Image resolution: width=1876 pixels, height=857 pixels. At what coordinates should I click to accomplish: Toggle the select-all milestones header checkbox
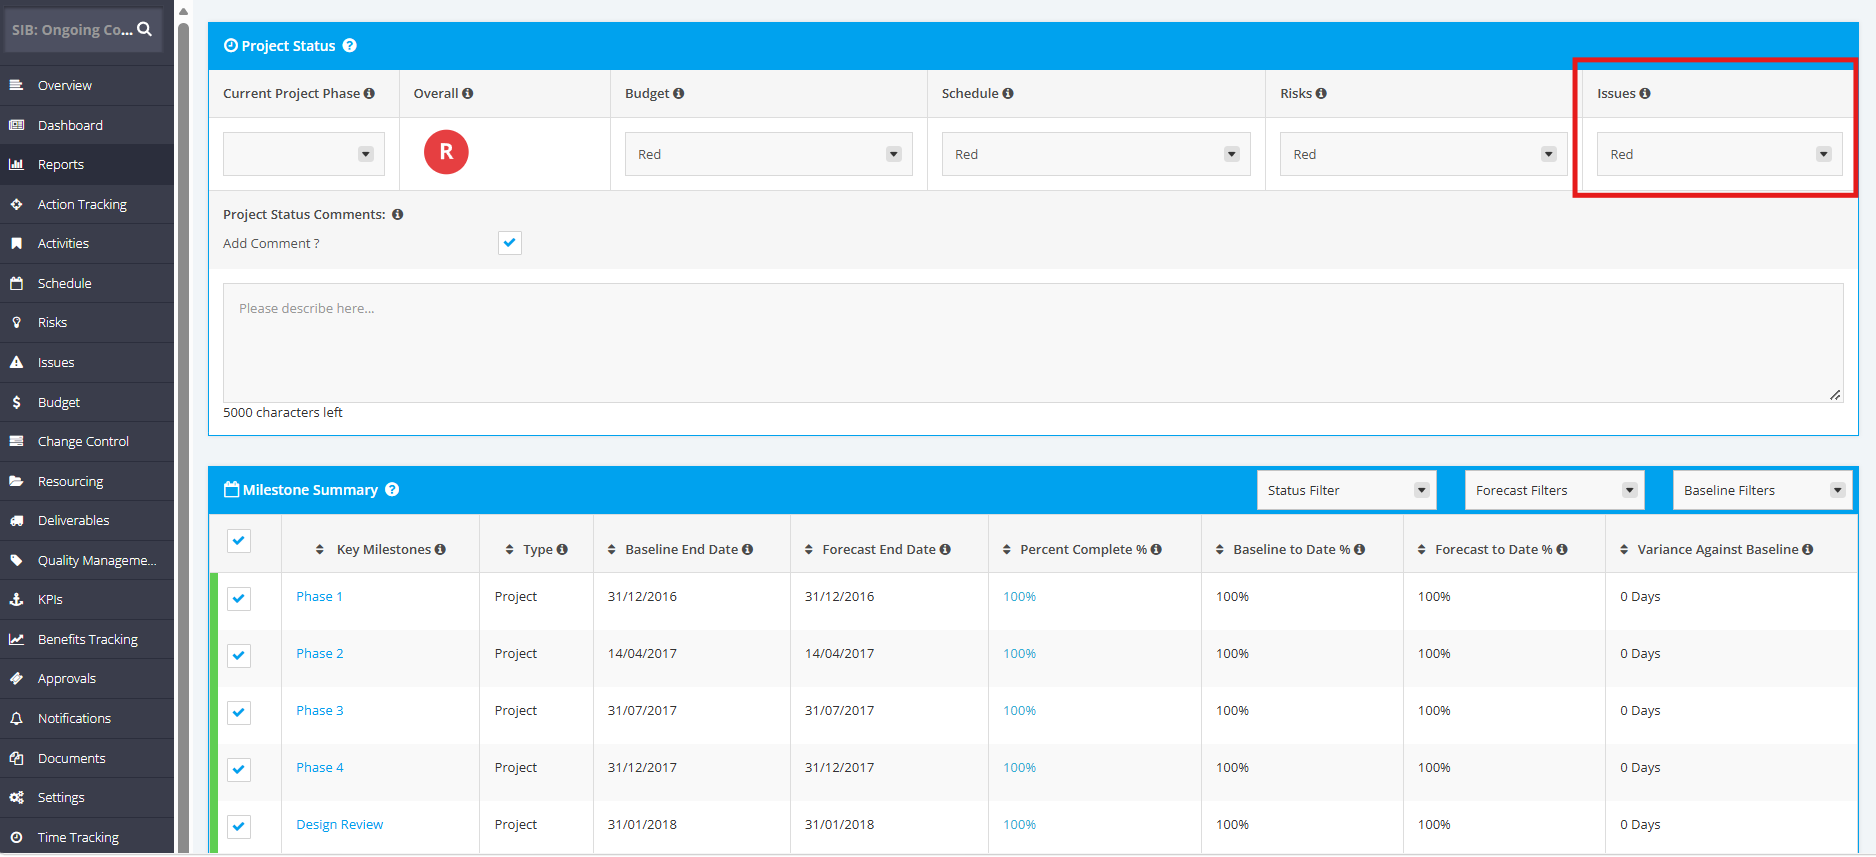[x=239, y=541]
